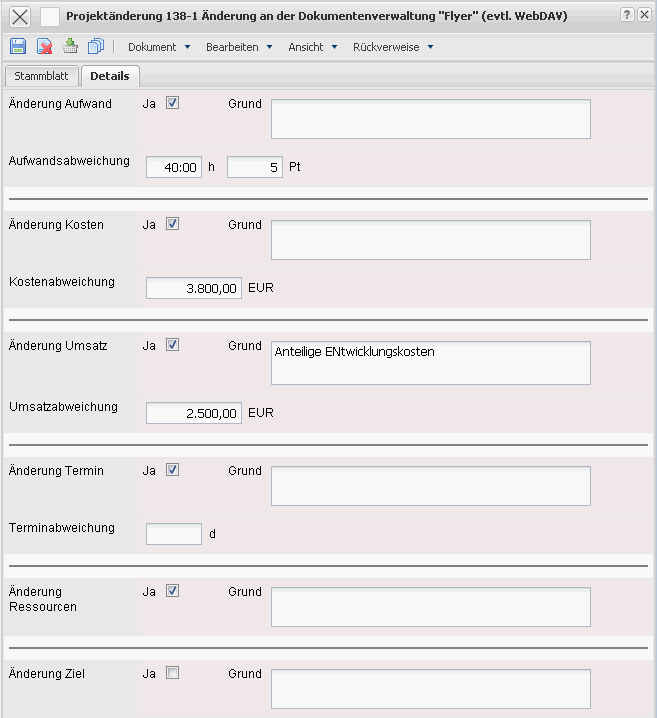Click the delete document icon with red X
The height and width of the screenshot is (718, 657).
tap(44, 47)
